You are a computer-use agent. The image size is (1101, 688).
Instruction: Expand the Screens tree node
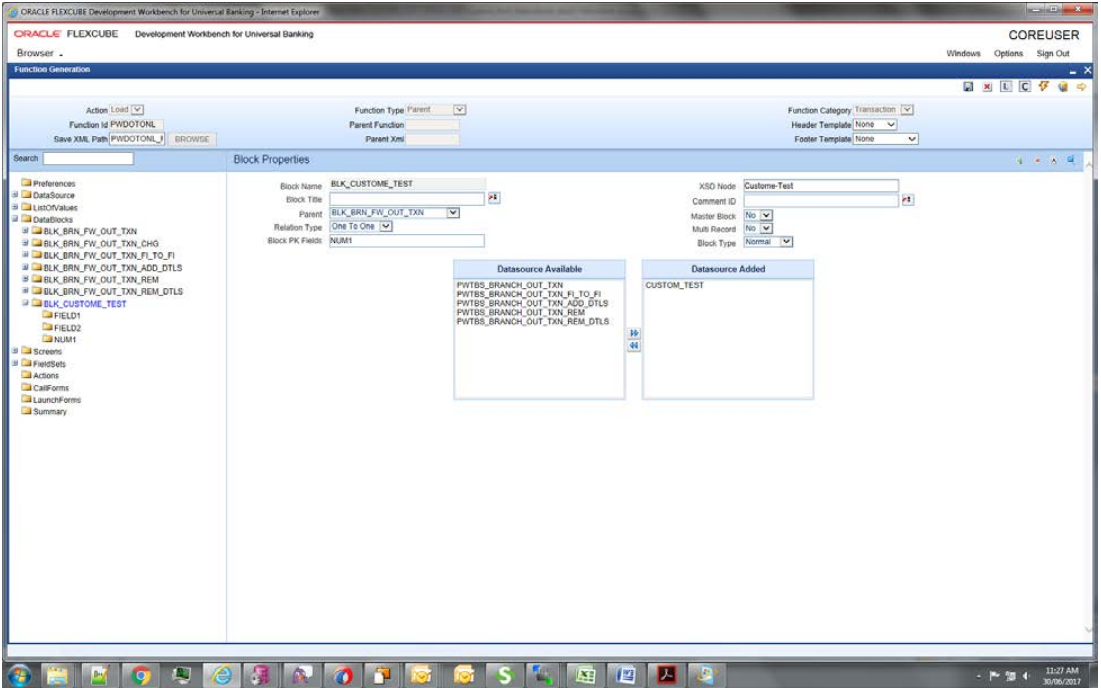point(15,350)
